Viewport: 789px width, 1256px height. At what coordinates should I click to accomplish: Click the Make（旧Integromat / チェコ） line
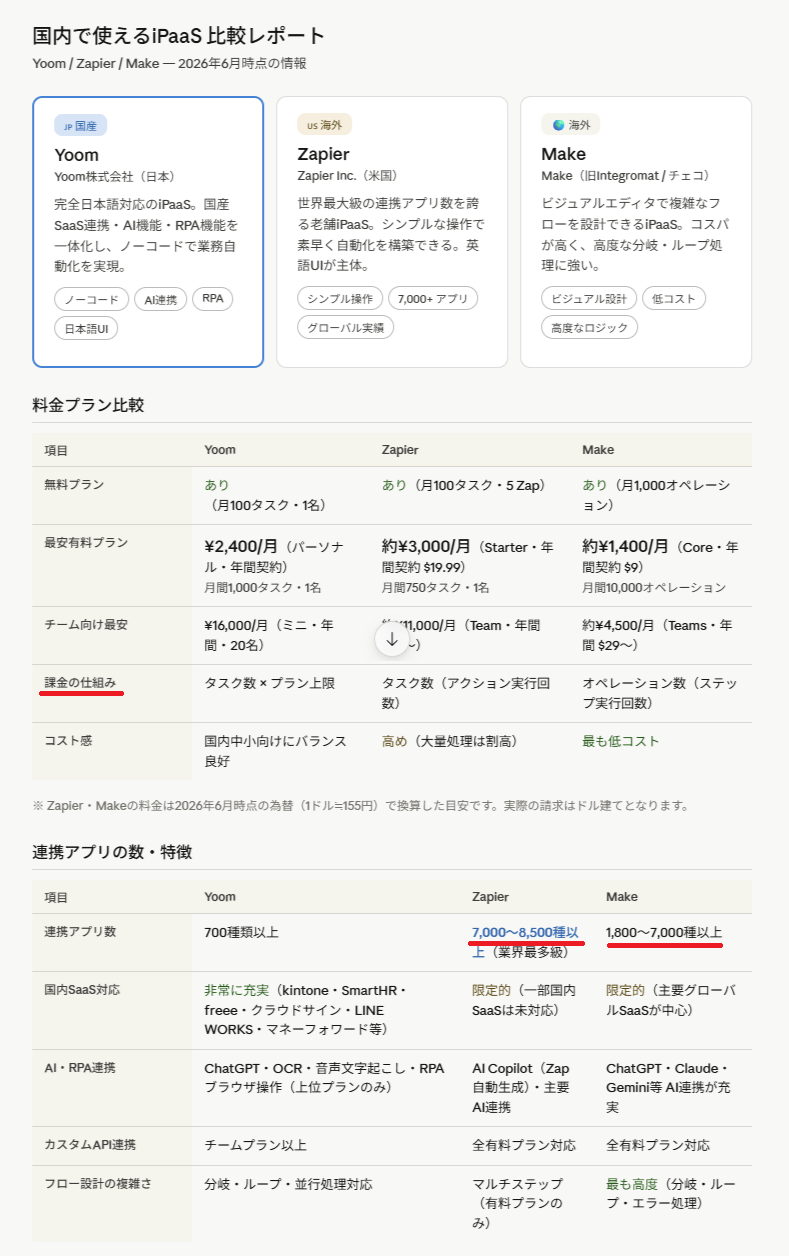pos(627,176)
